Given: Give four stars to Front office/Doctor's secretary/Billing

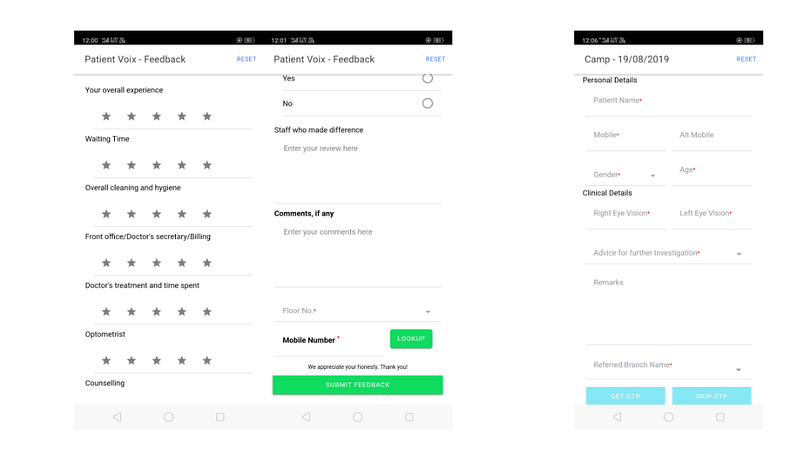Looking at the screenshot, I should pos(182,263).
